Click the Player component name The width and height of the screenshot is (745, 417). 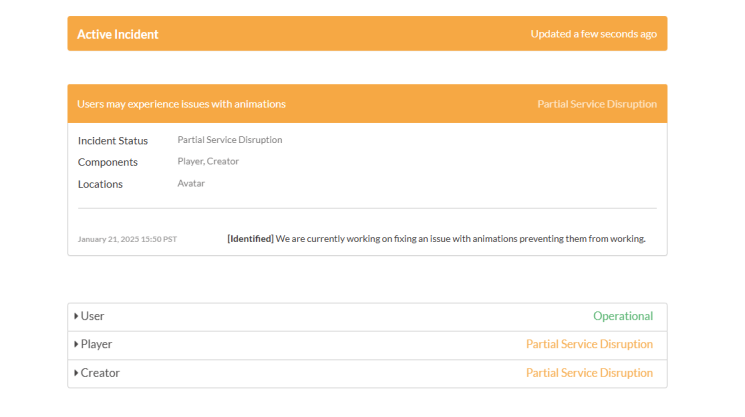(x=96, y=344)
